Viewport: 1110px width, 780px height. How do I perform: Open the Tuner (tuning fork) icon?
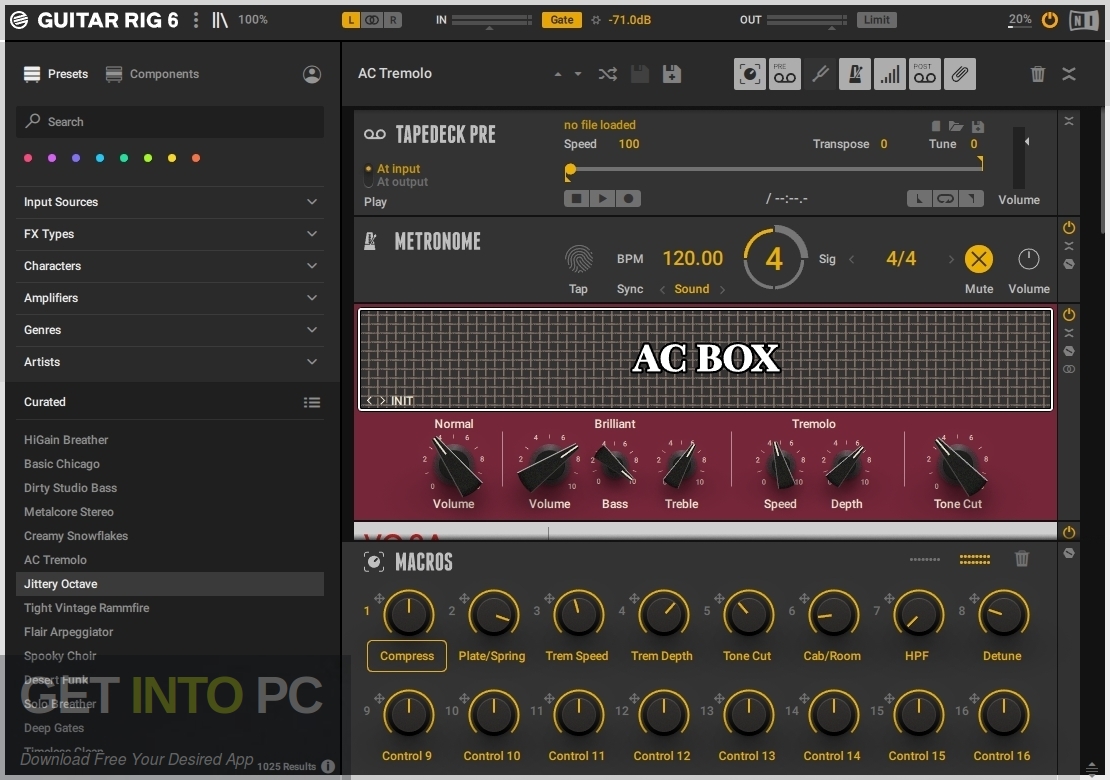coord(820,73)
